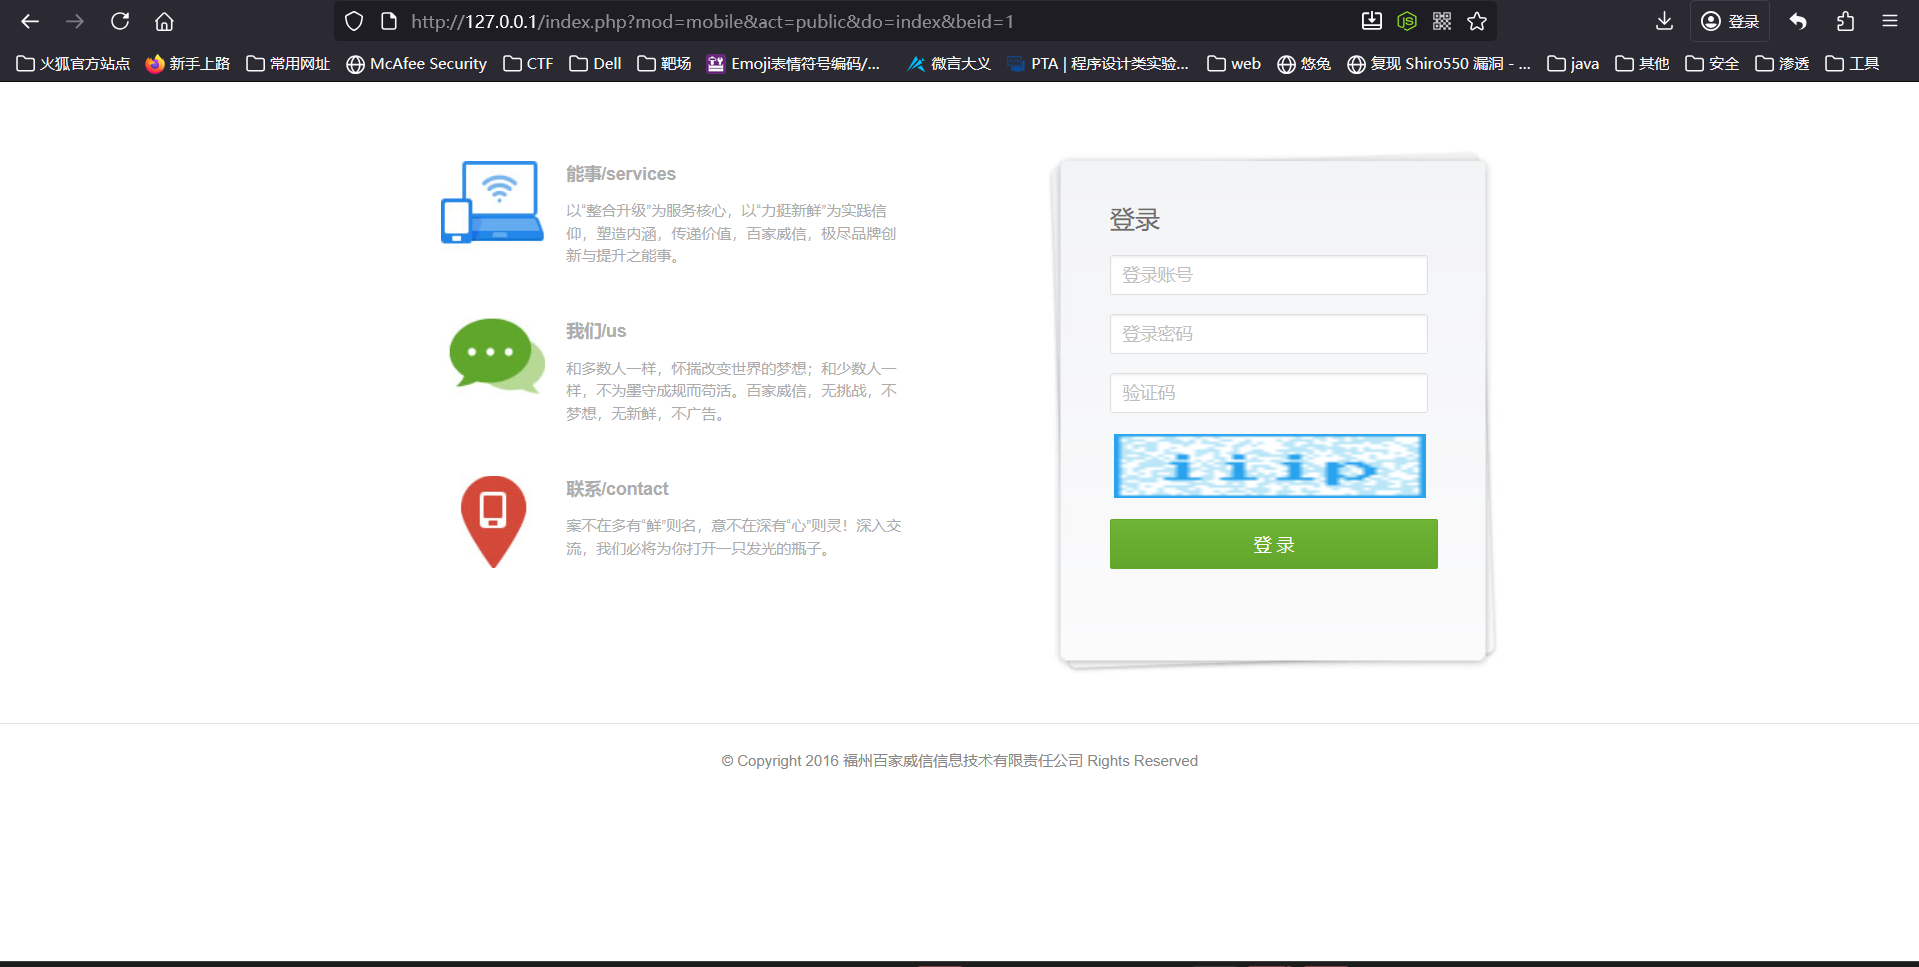Reload the current page
This screenshot has height=967, width=1919.
(120, 21)
